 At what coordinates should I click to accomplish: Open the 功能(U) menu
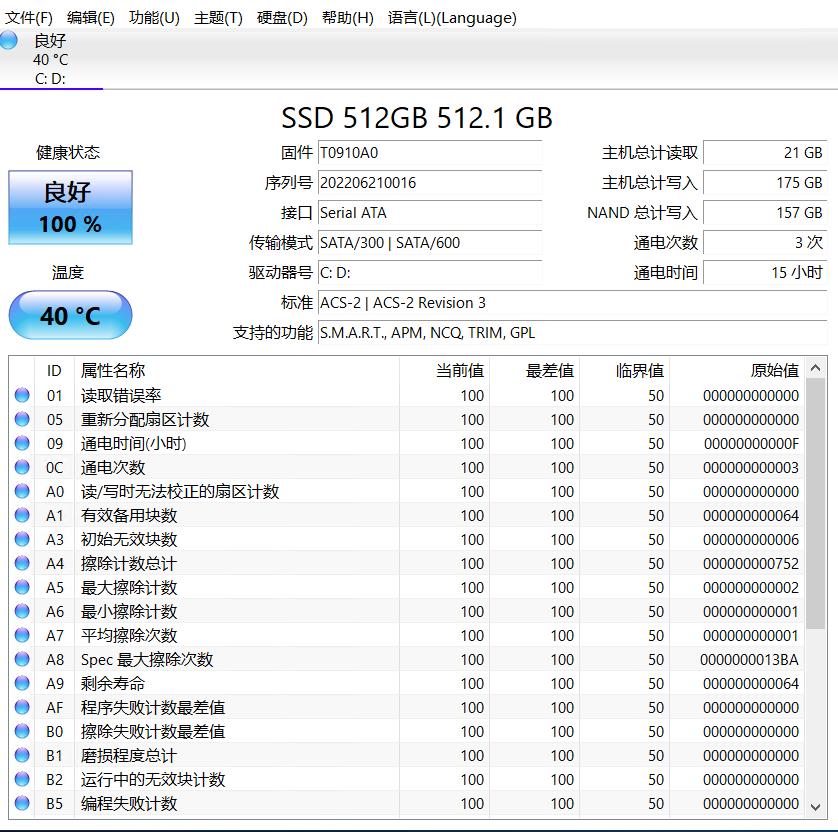click(154, 18)
